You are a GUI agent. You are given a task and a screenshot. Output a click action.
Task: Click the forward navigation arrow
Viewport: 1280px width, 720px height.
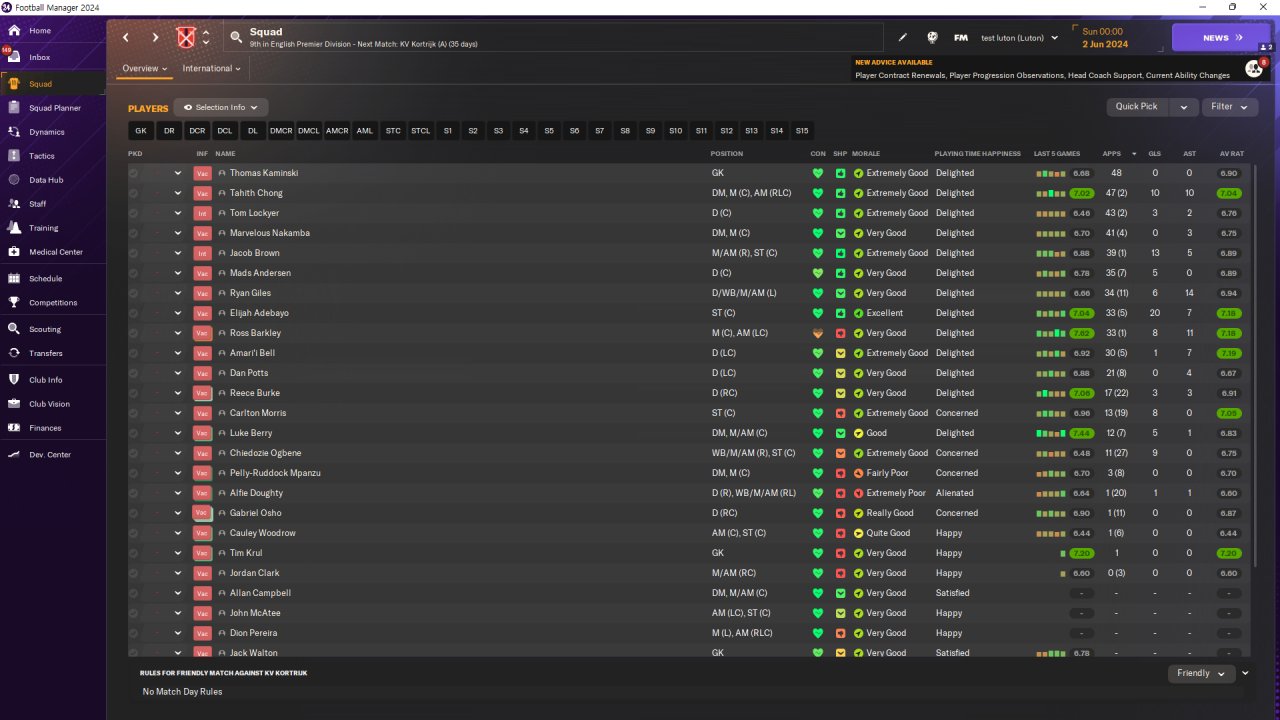155,38
